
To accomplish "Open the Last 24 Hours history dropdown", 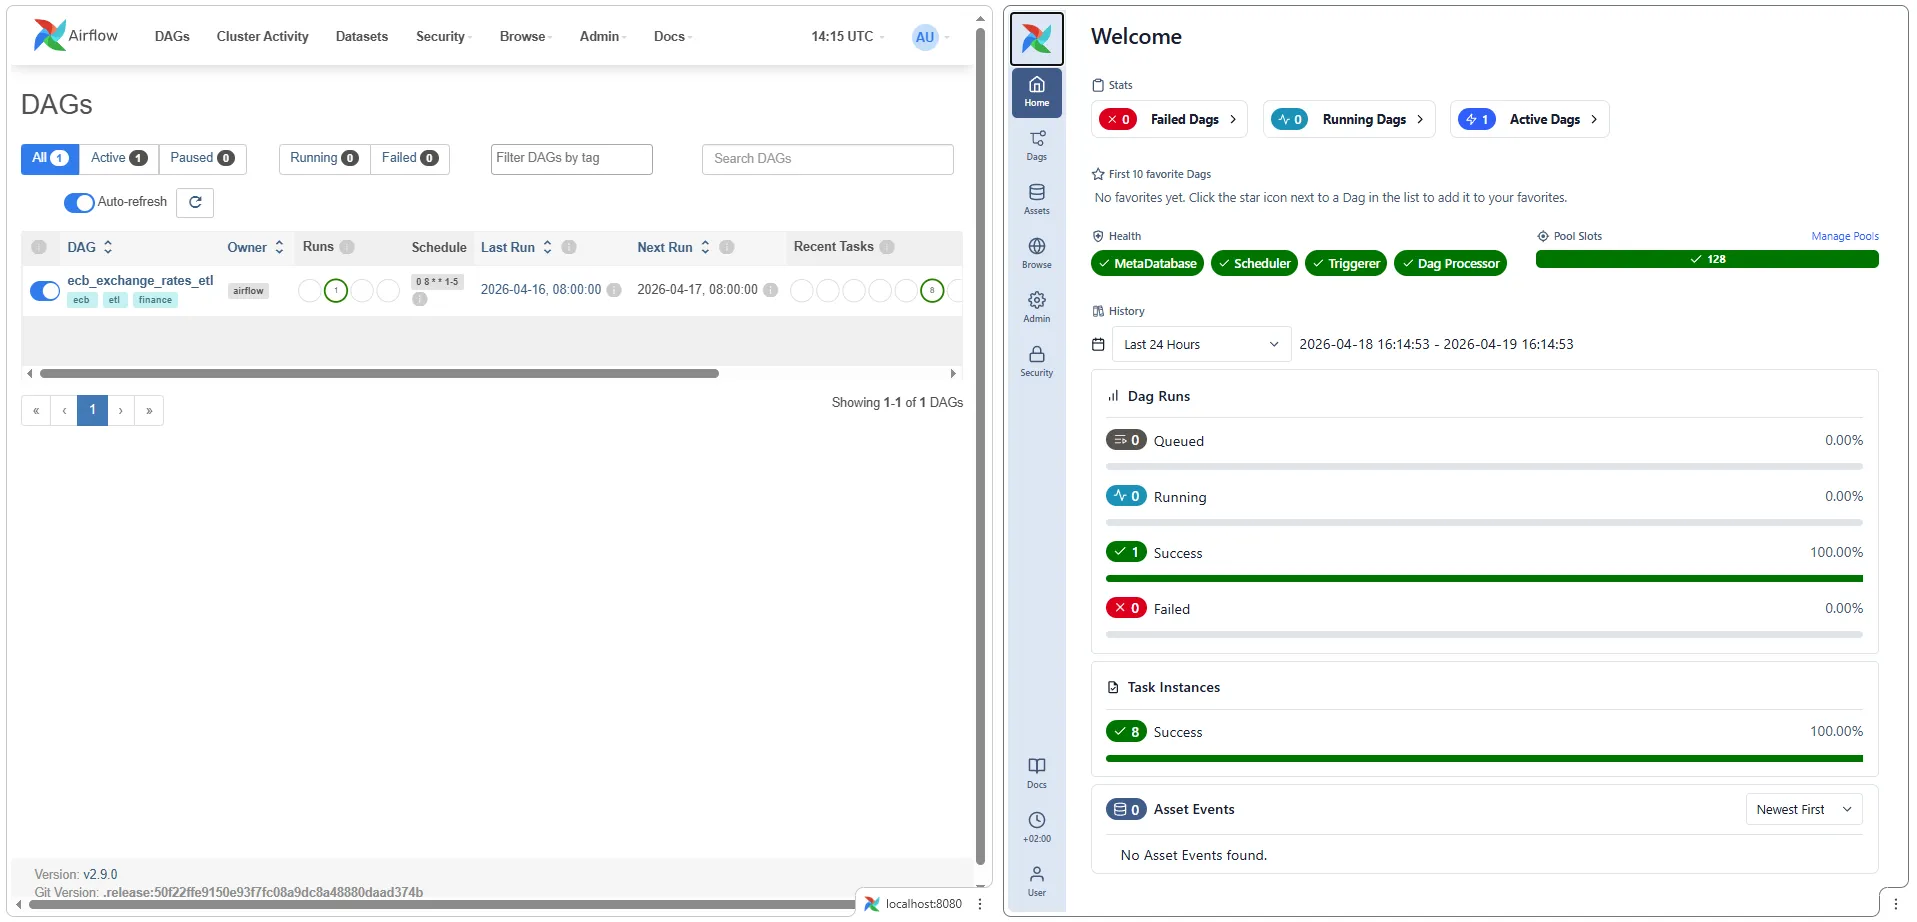I will [x=1198, y=344].
